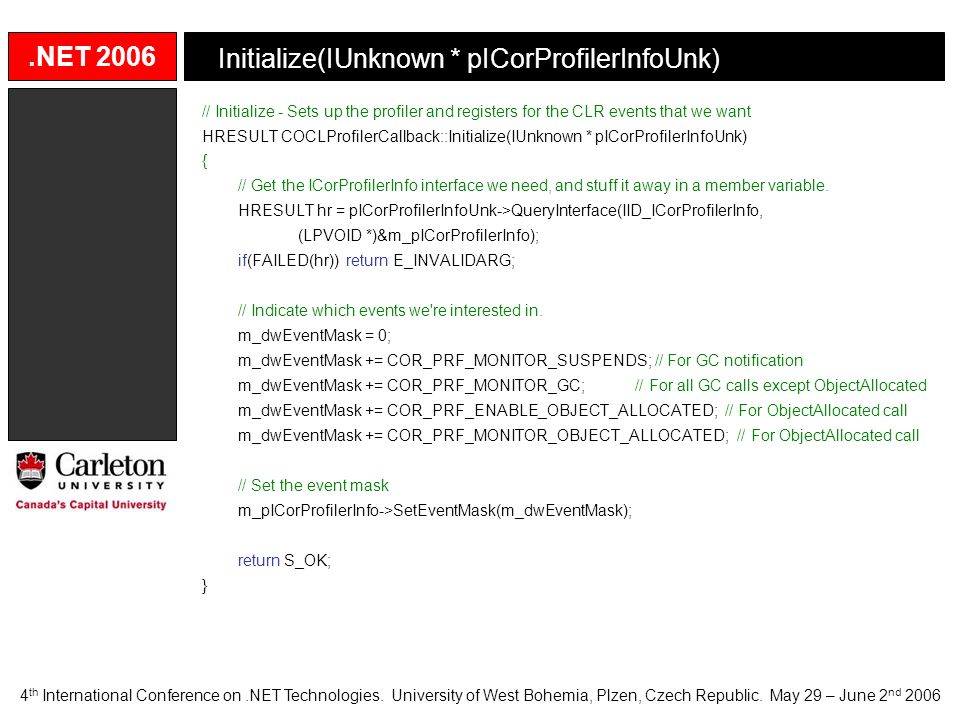Click the line 'HRESULT hr = pICorProfilerInfoUnk->QueryInterface'
This screenshot has height=720, width=960.
pos(500,211)
